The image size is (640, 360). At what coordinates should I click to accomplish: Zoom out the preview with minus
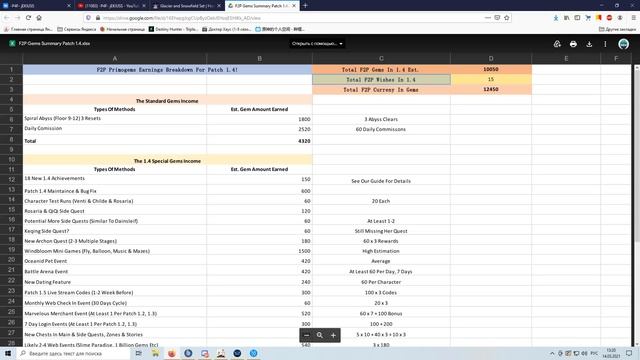click(307, 335)
